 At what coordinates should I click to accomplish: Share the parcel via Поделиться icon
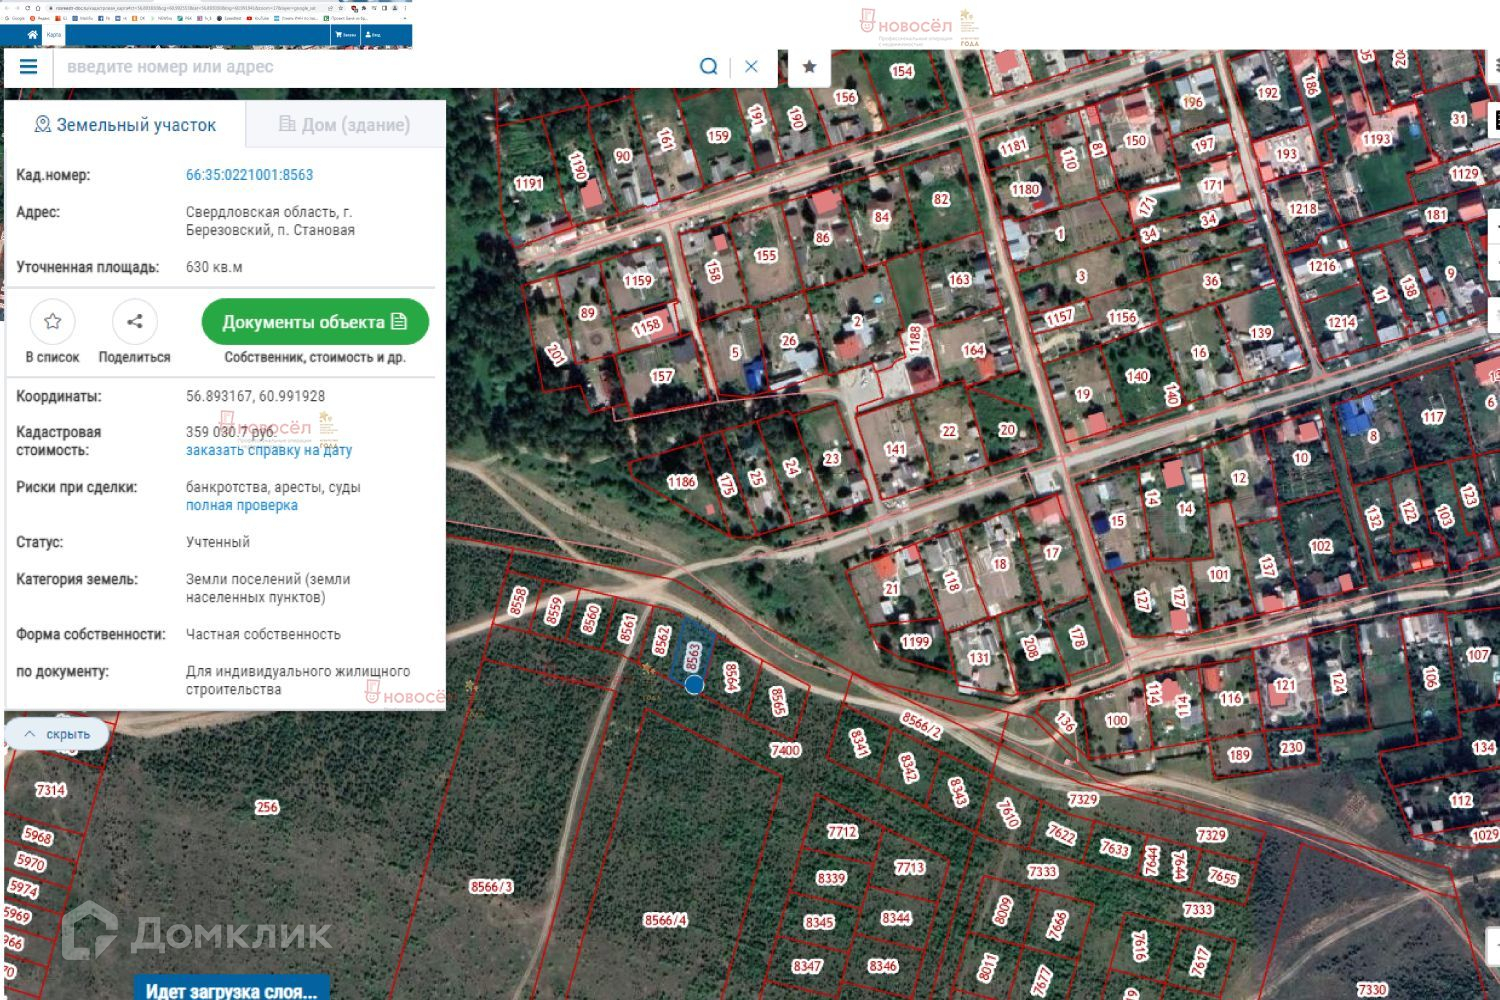click(x=135, y=322)
